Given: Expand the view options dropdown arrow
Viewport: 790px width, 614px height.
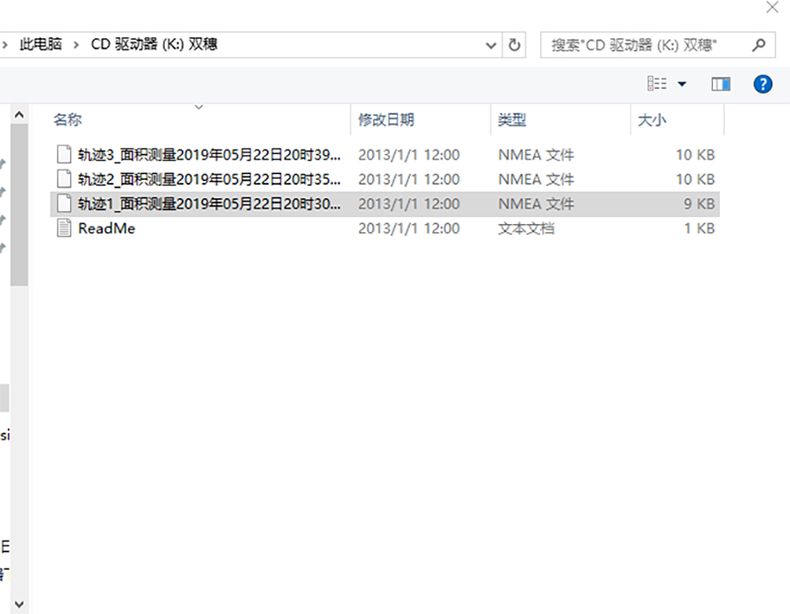Looking at the screenshot, I should click(682, 84).
